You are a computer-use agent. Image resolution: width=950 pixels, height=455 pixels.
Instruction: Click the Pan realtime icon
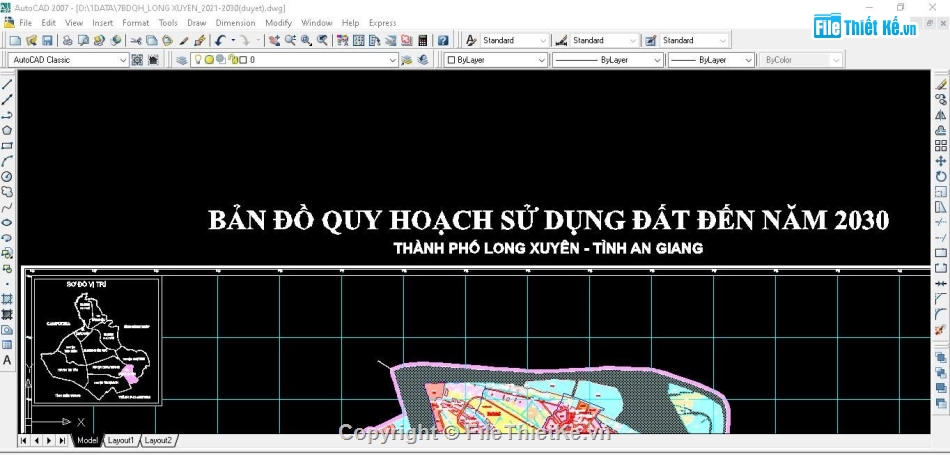pyautogui.click(x=274, y=41)
